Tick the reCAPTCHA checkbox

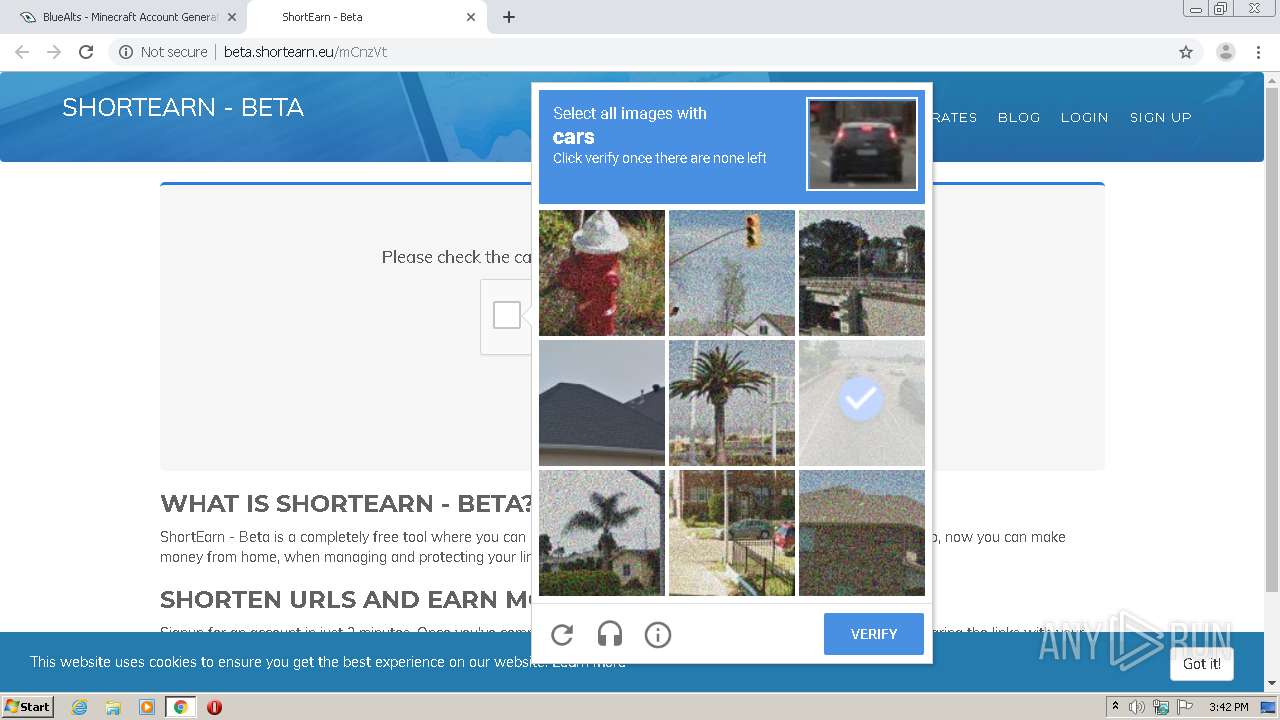click(507, 315)
